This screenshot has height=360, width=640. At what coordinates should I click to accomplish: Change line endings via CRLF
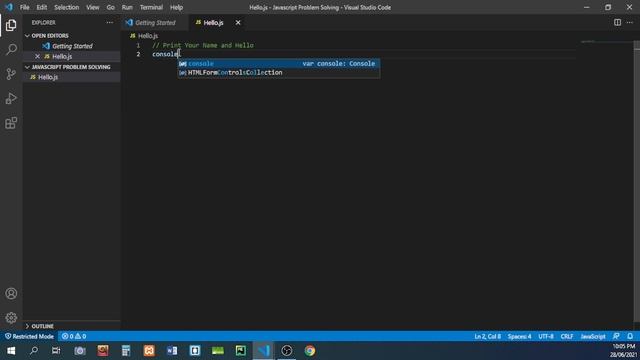pos(567,336)
